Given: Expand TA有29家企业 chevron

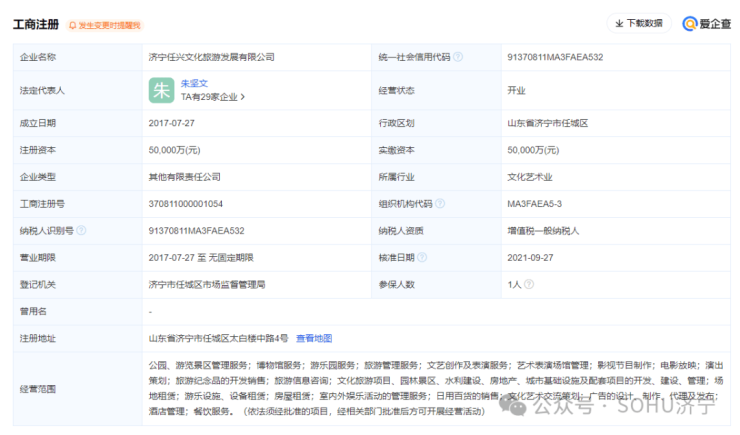Looking at the screenshot, I should [243, 97].
